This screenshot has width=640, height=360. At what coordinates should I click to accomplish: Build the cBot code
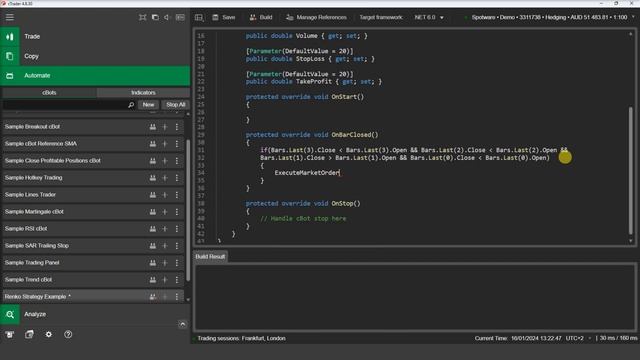[261, 17]
